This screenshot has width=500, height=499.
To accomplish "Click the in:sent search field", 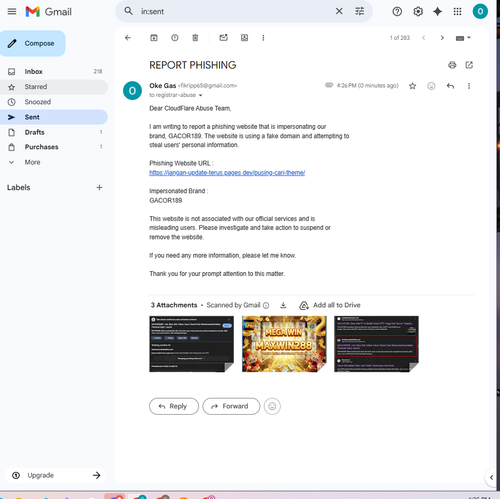I will (233, 11).
